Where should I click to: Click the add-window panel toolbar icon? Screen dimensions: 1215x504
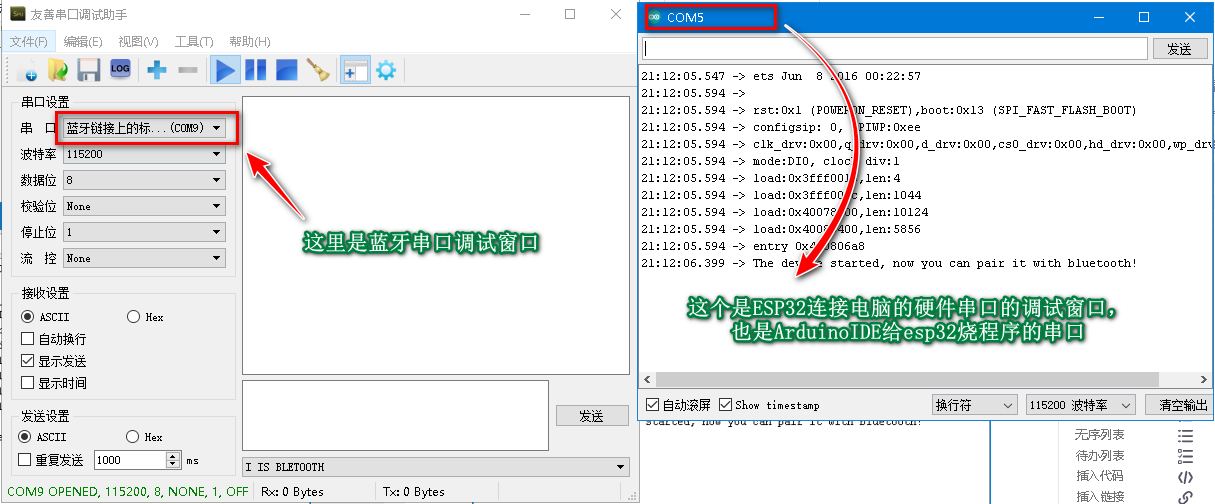[x=355, y=70]
